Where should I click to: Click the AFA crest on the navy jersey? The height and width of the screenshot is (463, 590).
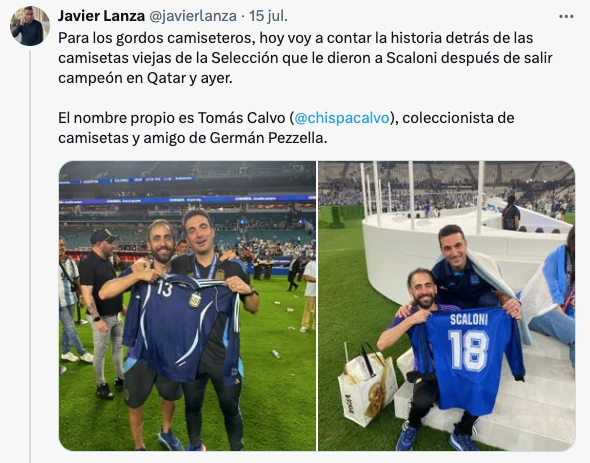(195, 299)
